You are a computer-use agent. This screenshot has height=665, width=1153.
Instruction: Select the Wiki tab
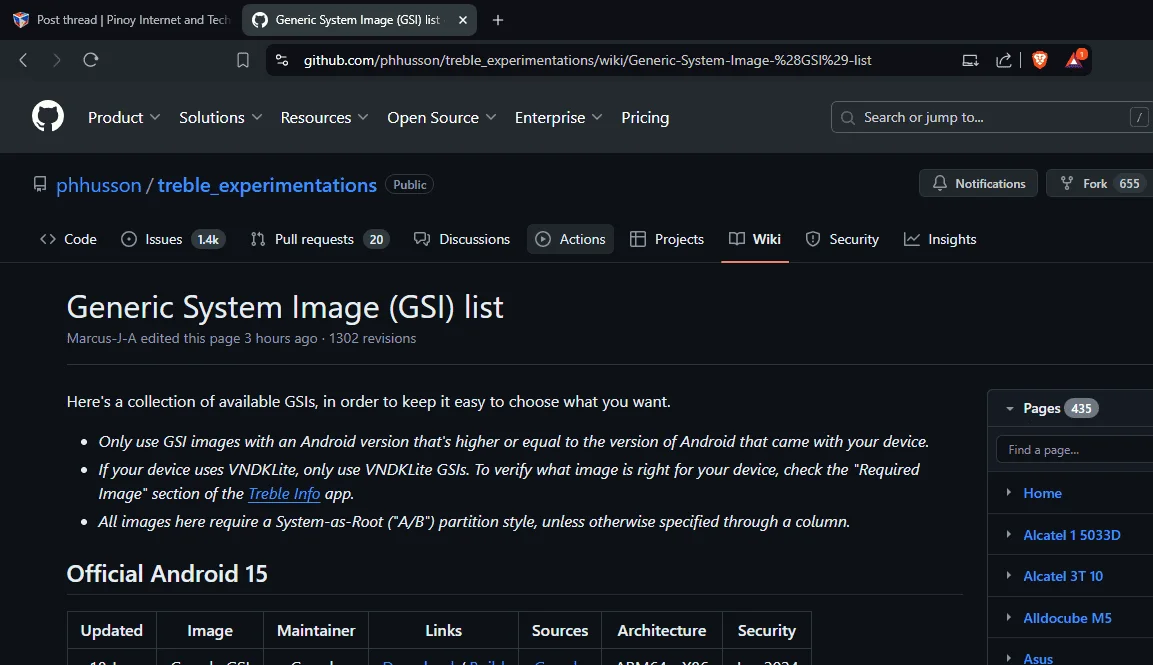click(x=755, y=239)
